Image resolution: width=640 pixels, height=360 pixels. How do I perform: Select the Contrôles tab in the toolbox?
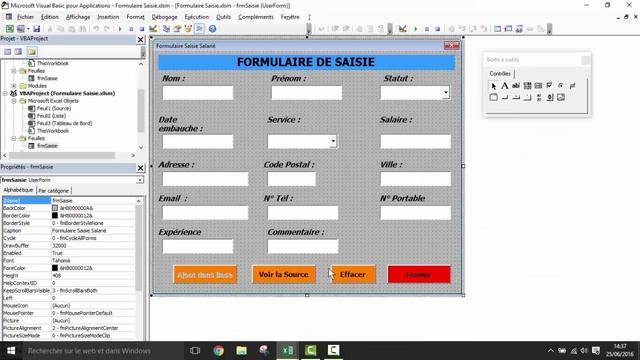pos(500,73)
